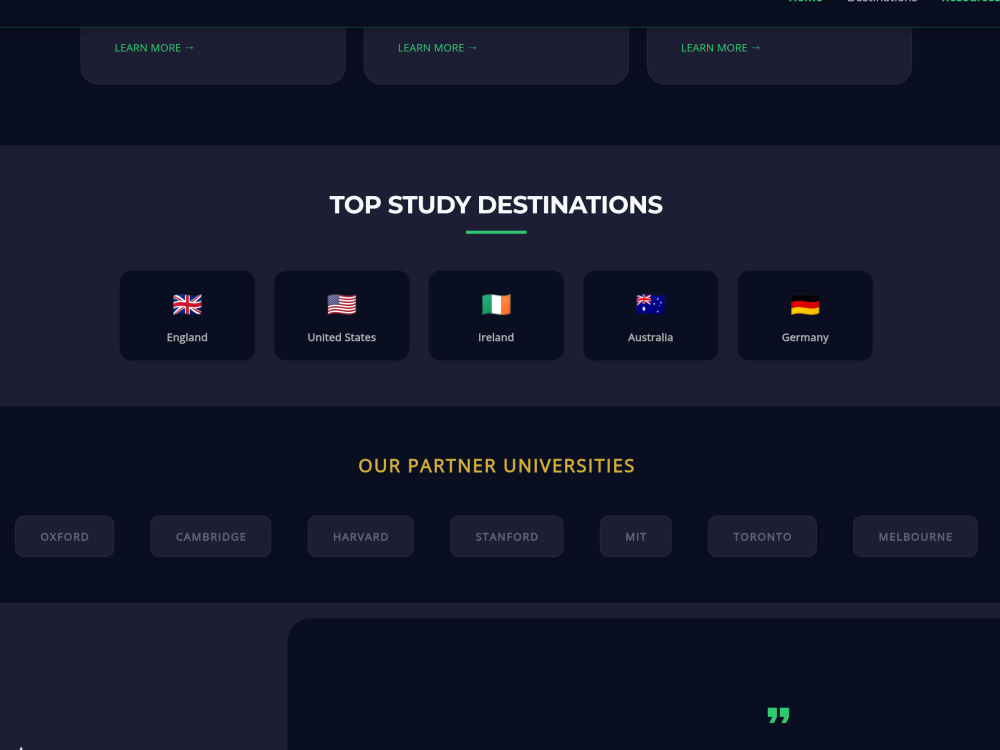This screenshot has width=1000, height=750.
Task: Follow the third LEARN MORE link
Action: click(x=720, y=48)
